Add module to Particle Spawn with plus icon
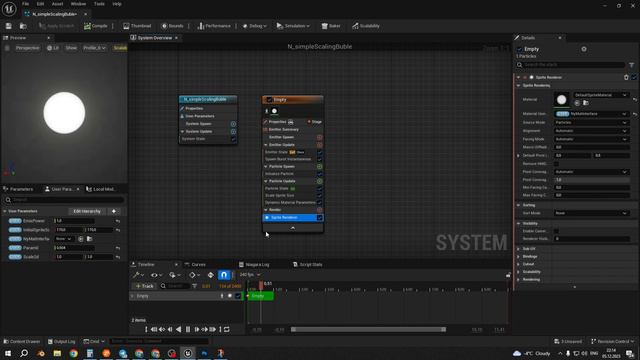Screen dimensions: 640x360 click(320, 167)
